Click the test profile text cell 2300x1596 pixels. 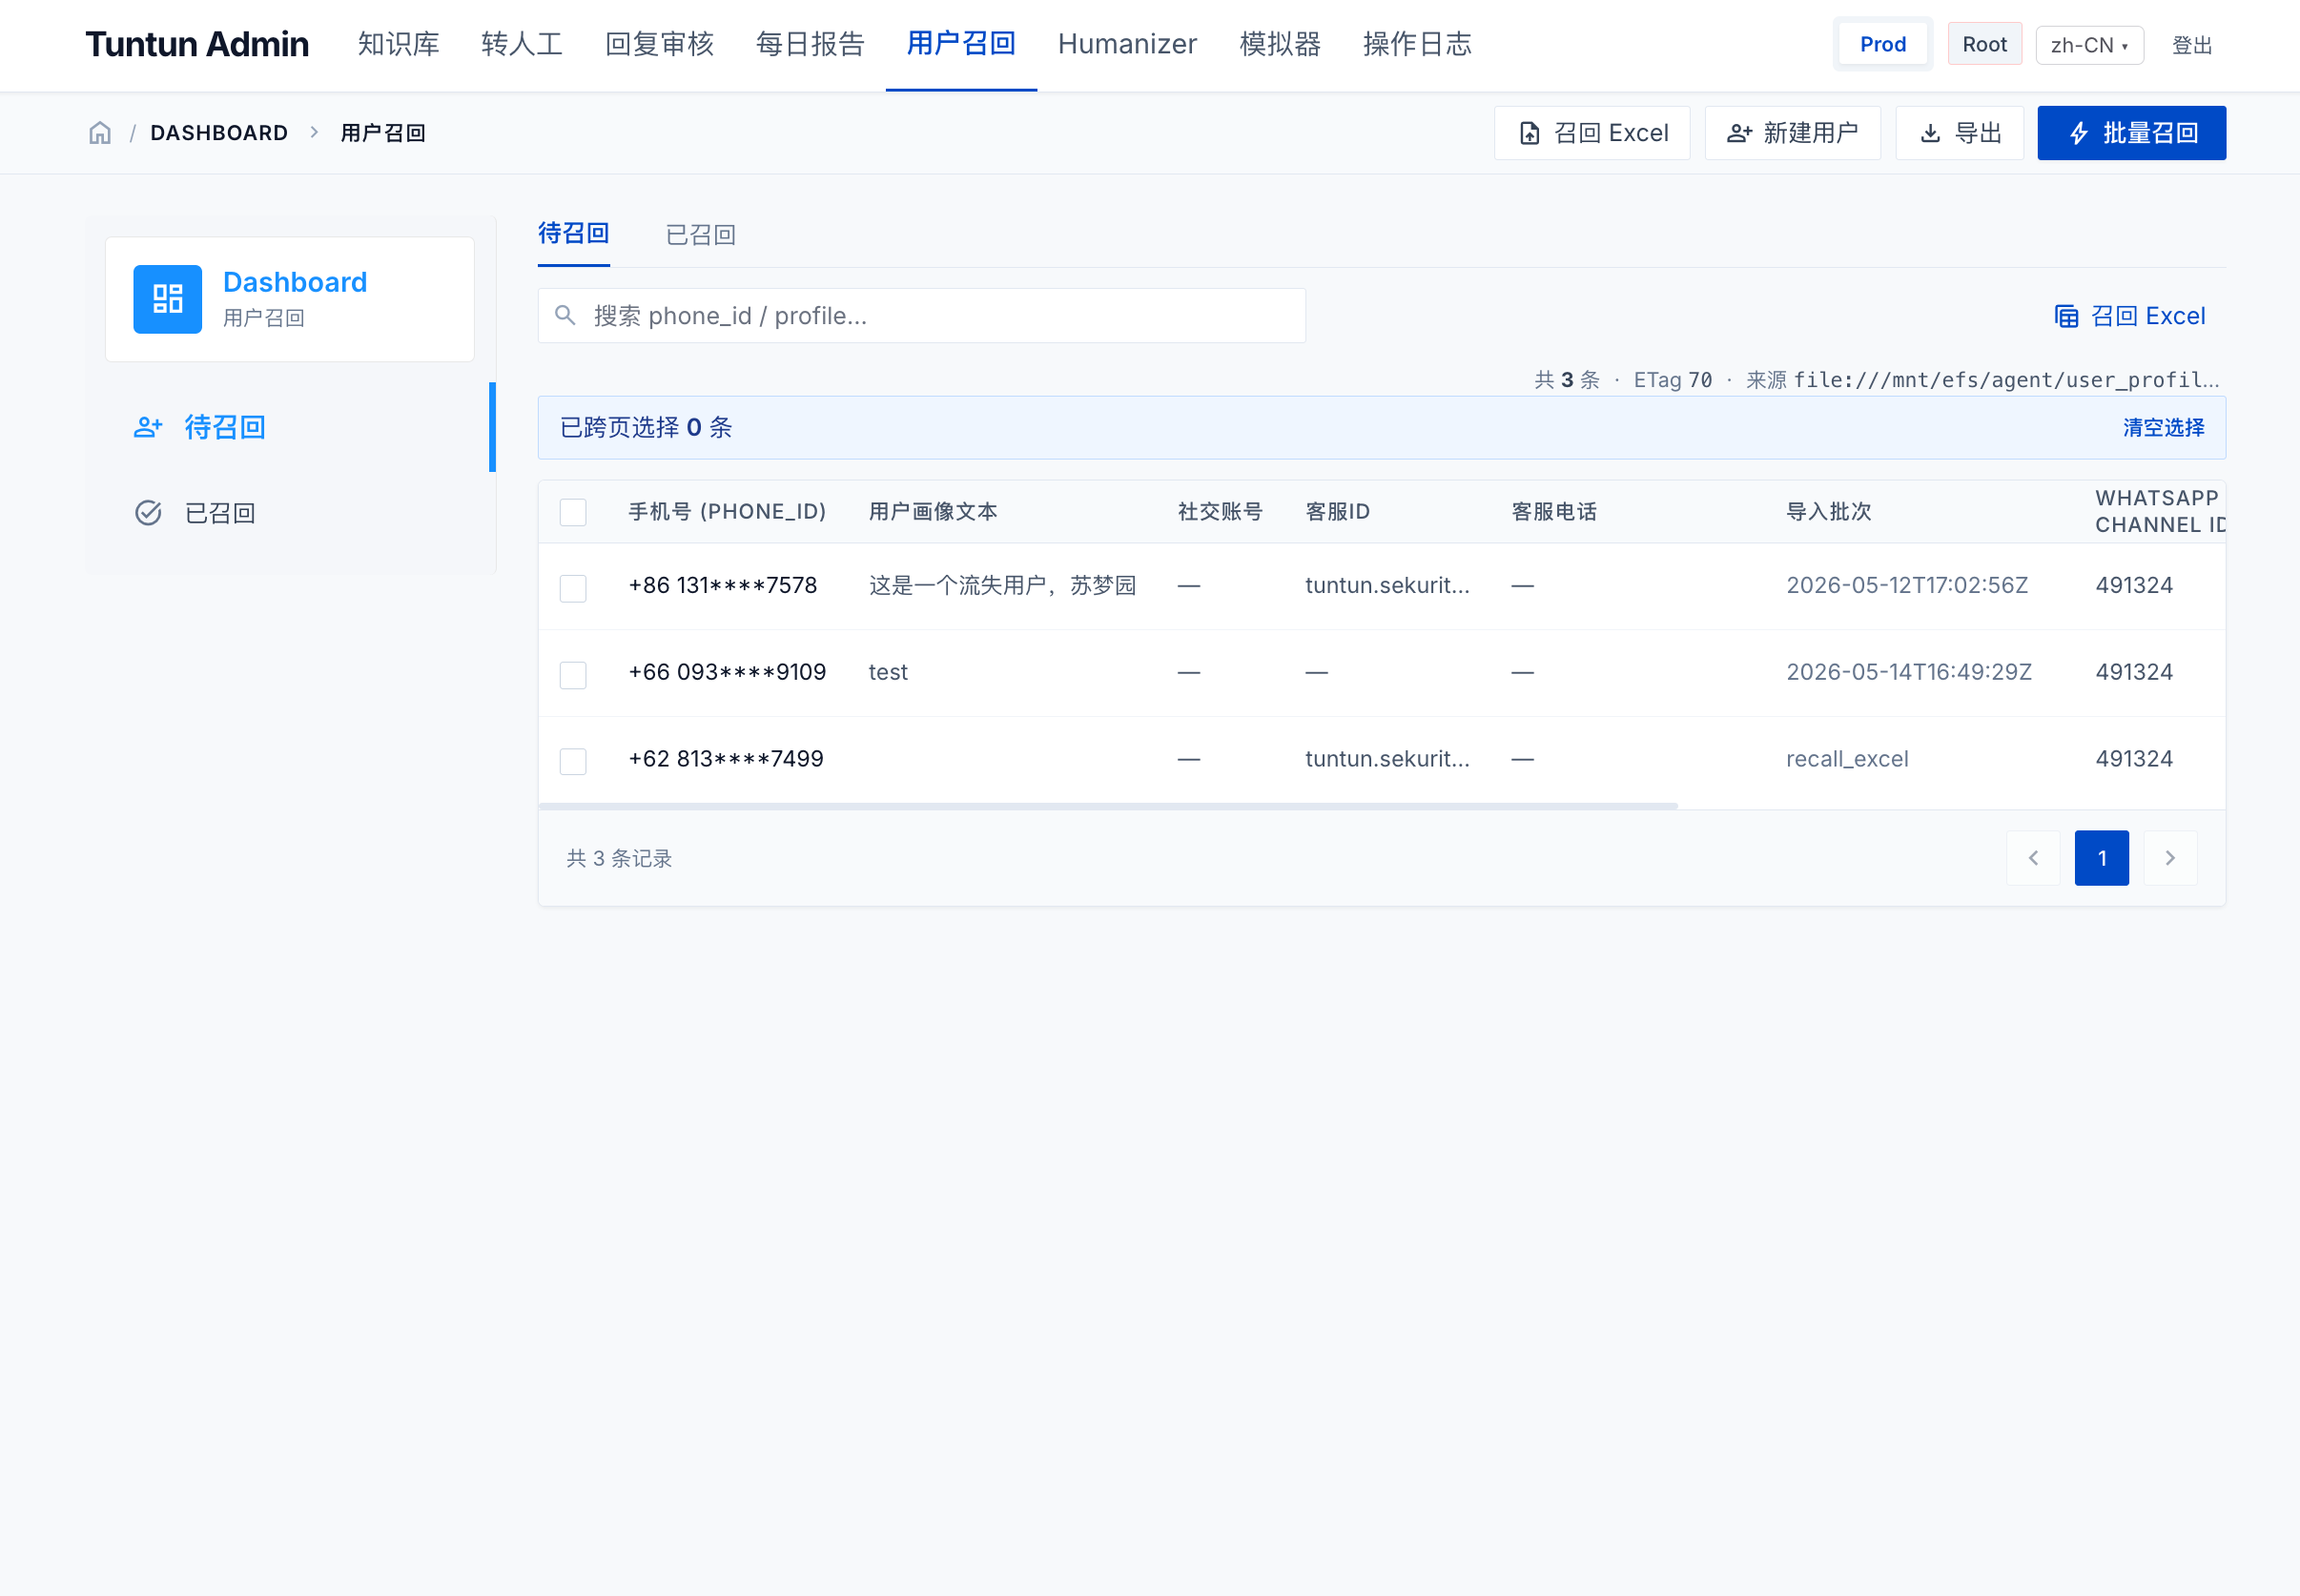click(888, 672)
